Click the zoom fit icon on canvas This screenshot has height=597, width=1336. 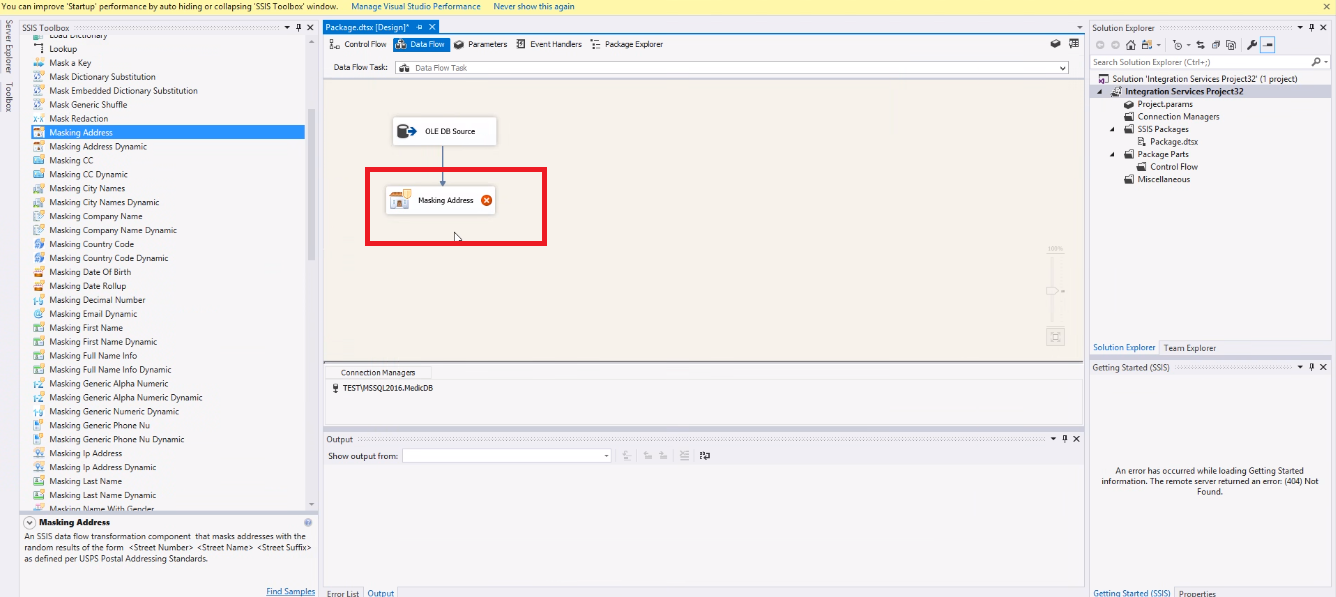[1055, 336]
